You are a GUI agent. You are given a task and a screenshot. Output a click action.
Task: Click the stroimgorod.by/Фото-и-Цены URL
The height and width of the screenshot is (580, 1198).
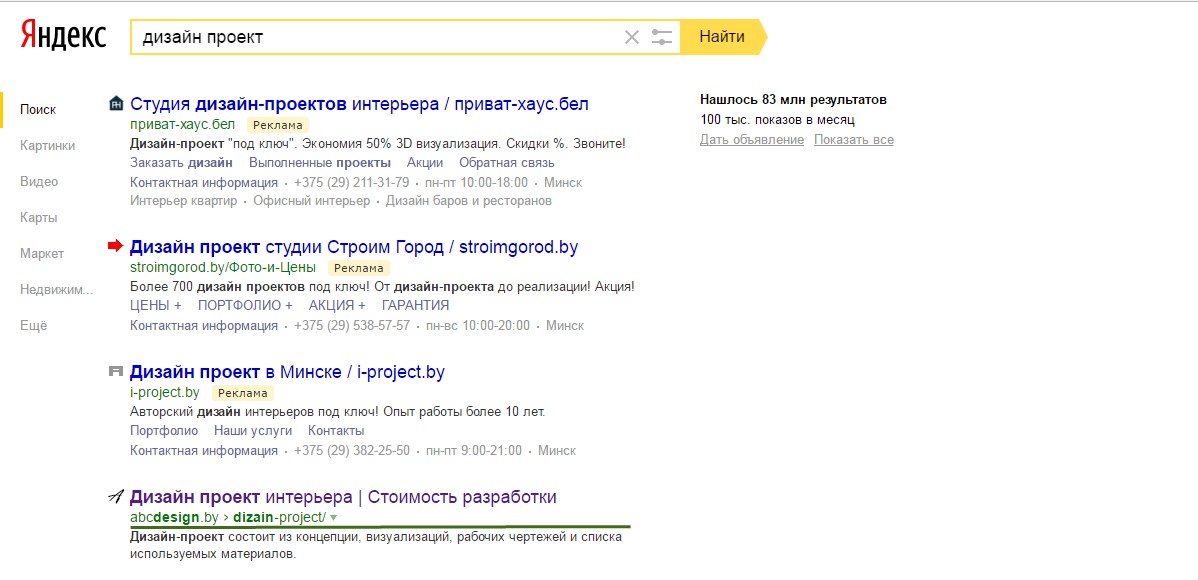coord(222,267)
